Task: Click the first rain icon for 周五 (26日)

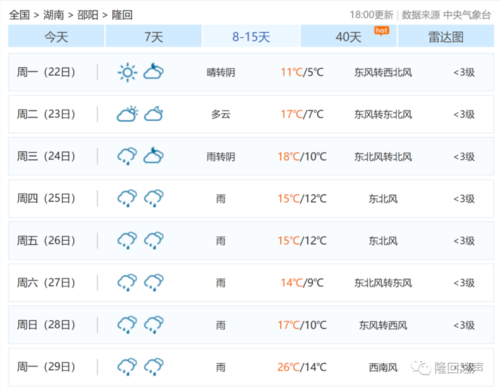Action: [x=127, y=240]
